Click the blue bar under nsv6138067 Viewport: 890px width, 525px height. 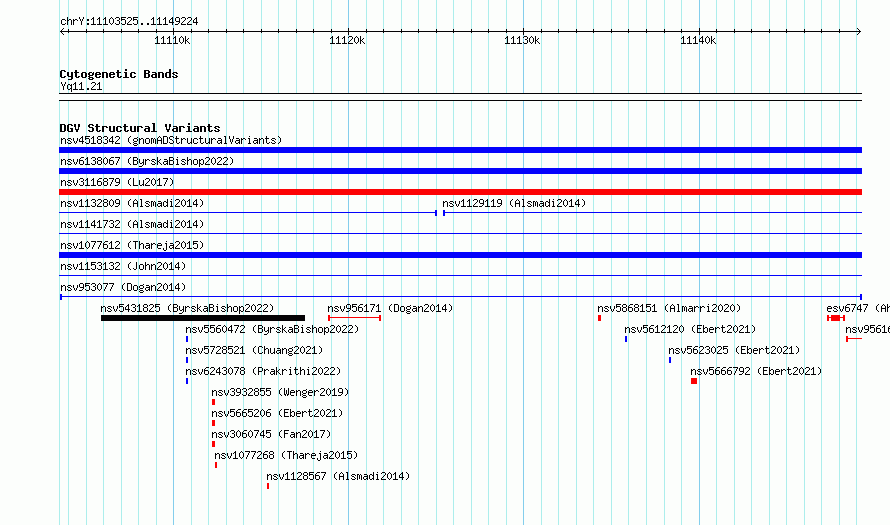point(460,171)
